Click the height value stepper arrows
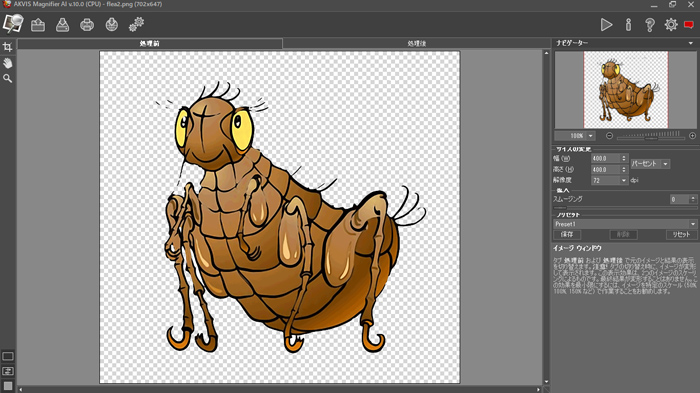This screenshot has width=700, height=393. tap(624, 170)
